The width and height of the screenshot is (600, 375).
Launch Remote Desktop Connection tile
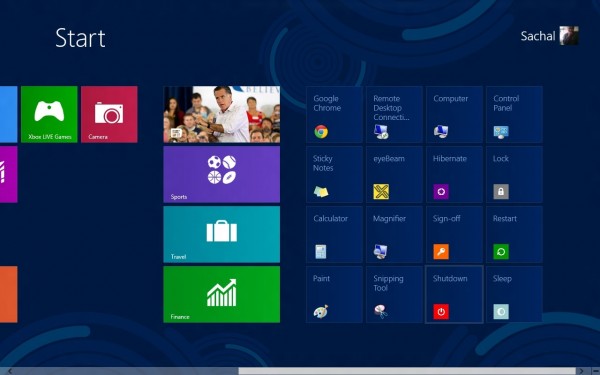point(394,114)
